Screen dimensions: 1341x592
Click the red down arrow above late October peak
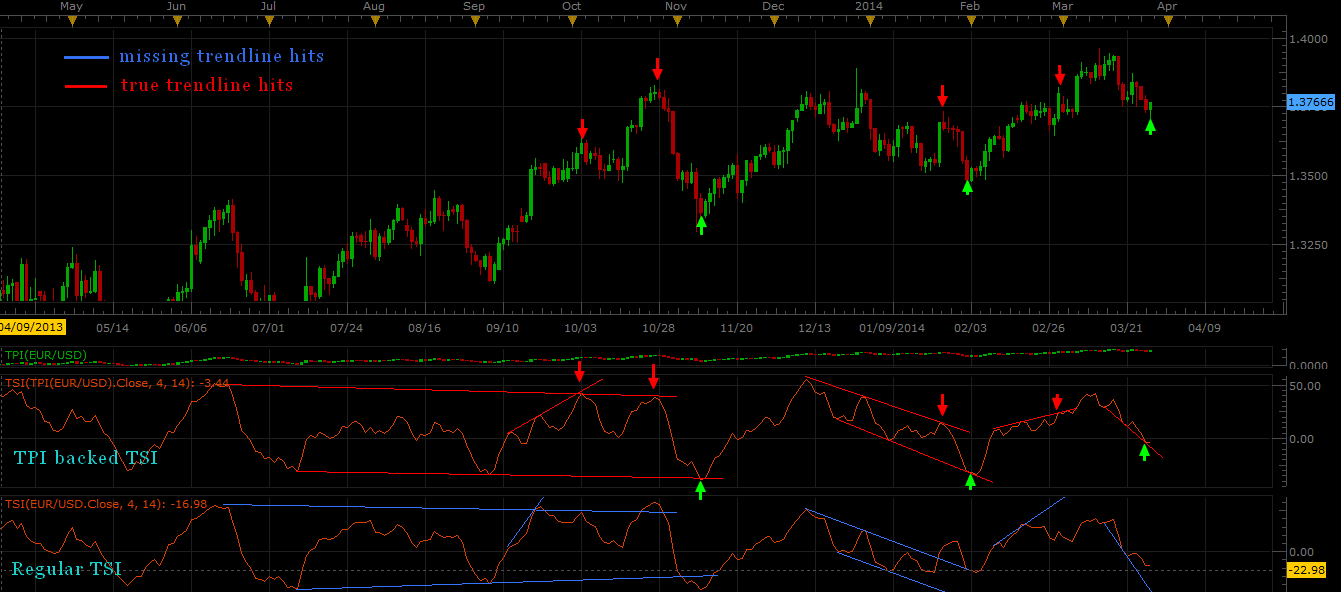coord(657,69)
